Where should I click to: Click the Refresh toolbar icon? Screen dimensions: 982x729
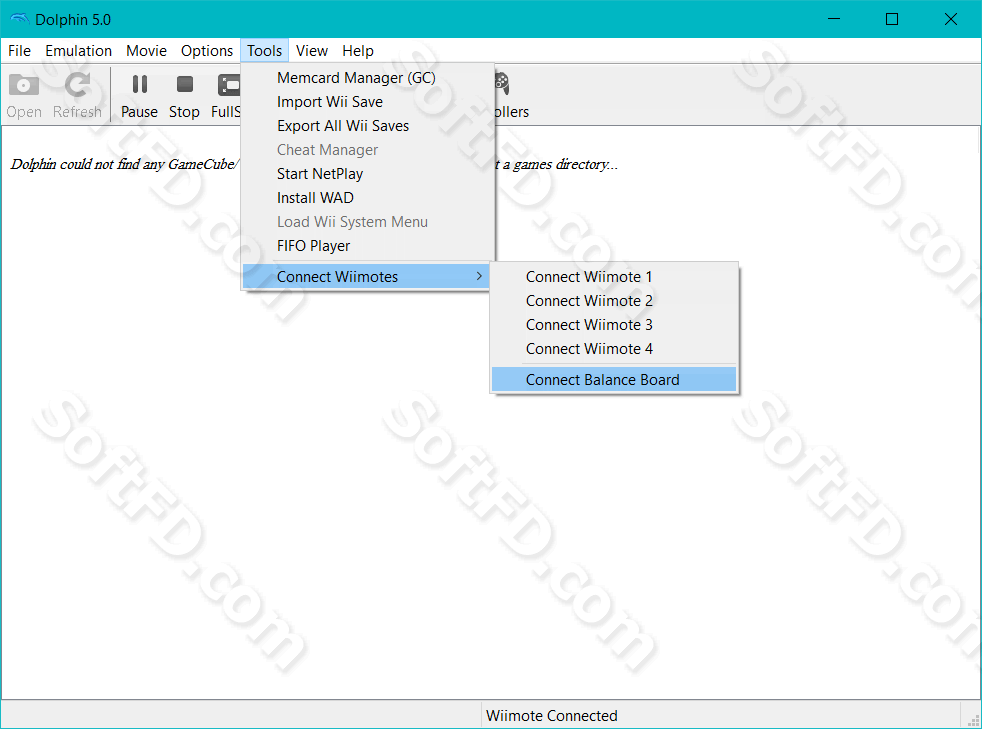[78, 85]
